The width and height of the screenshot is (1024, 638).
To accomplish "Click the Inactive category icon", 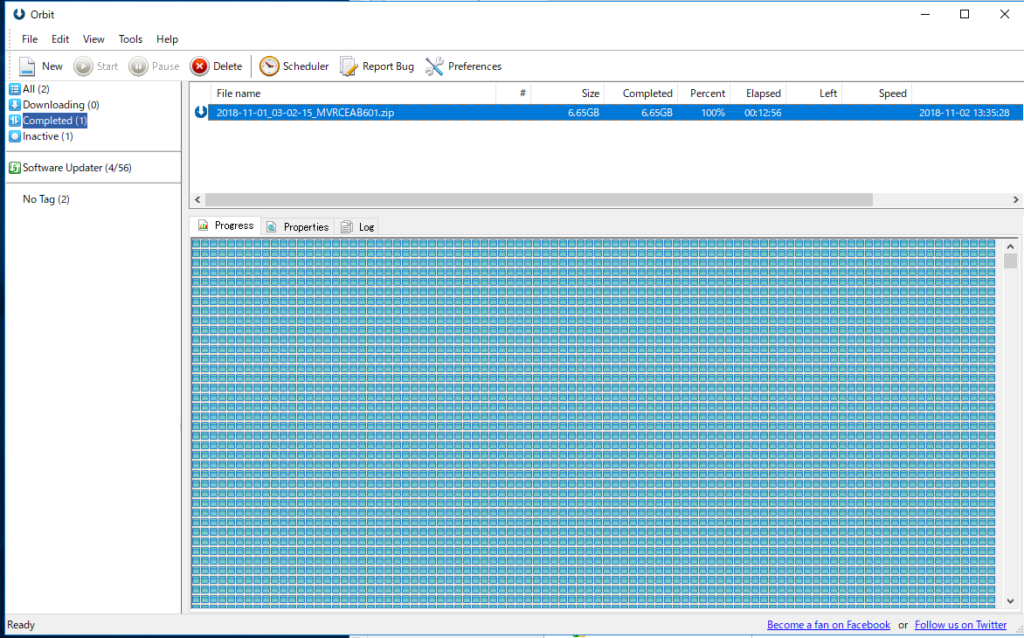I will click(x=14, y=136).
